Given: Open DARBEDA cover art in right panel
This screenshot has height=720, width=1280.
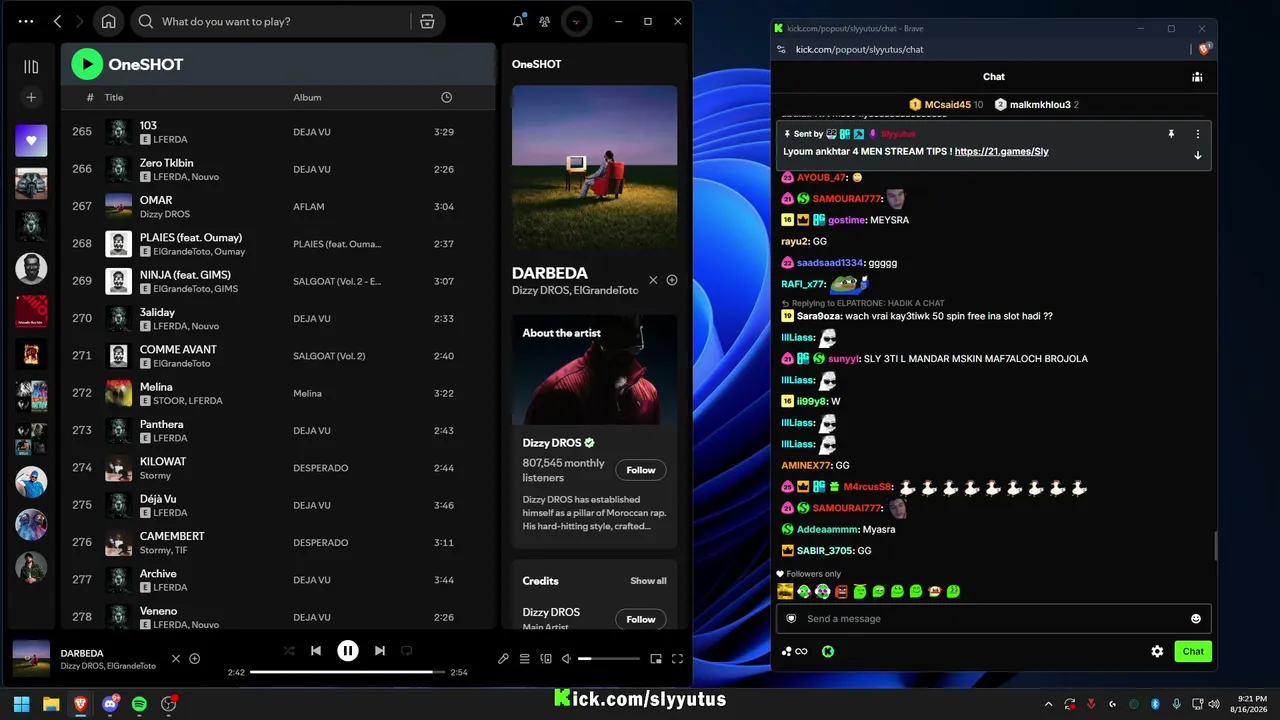Looking at the screenshot, I should (x=594, y=167).
